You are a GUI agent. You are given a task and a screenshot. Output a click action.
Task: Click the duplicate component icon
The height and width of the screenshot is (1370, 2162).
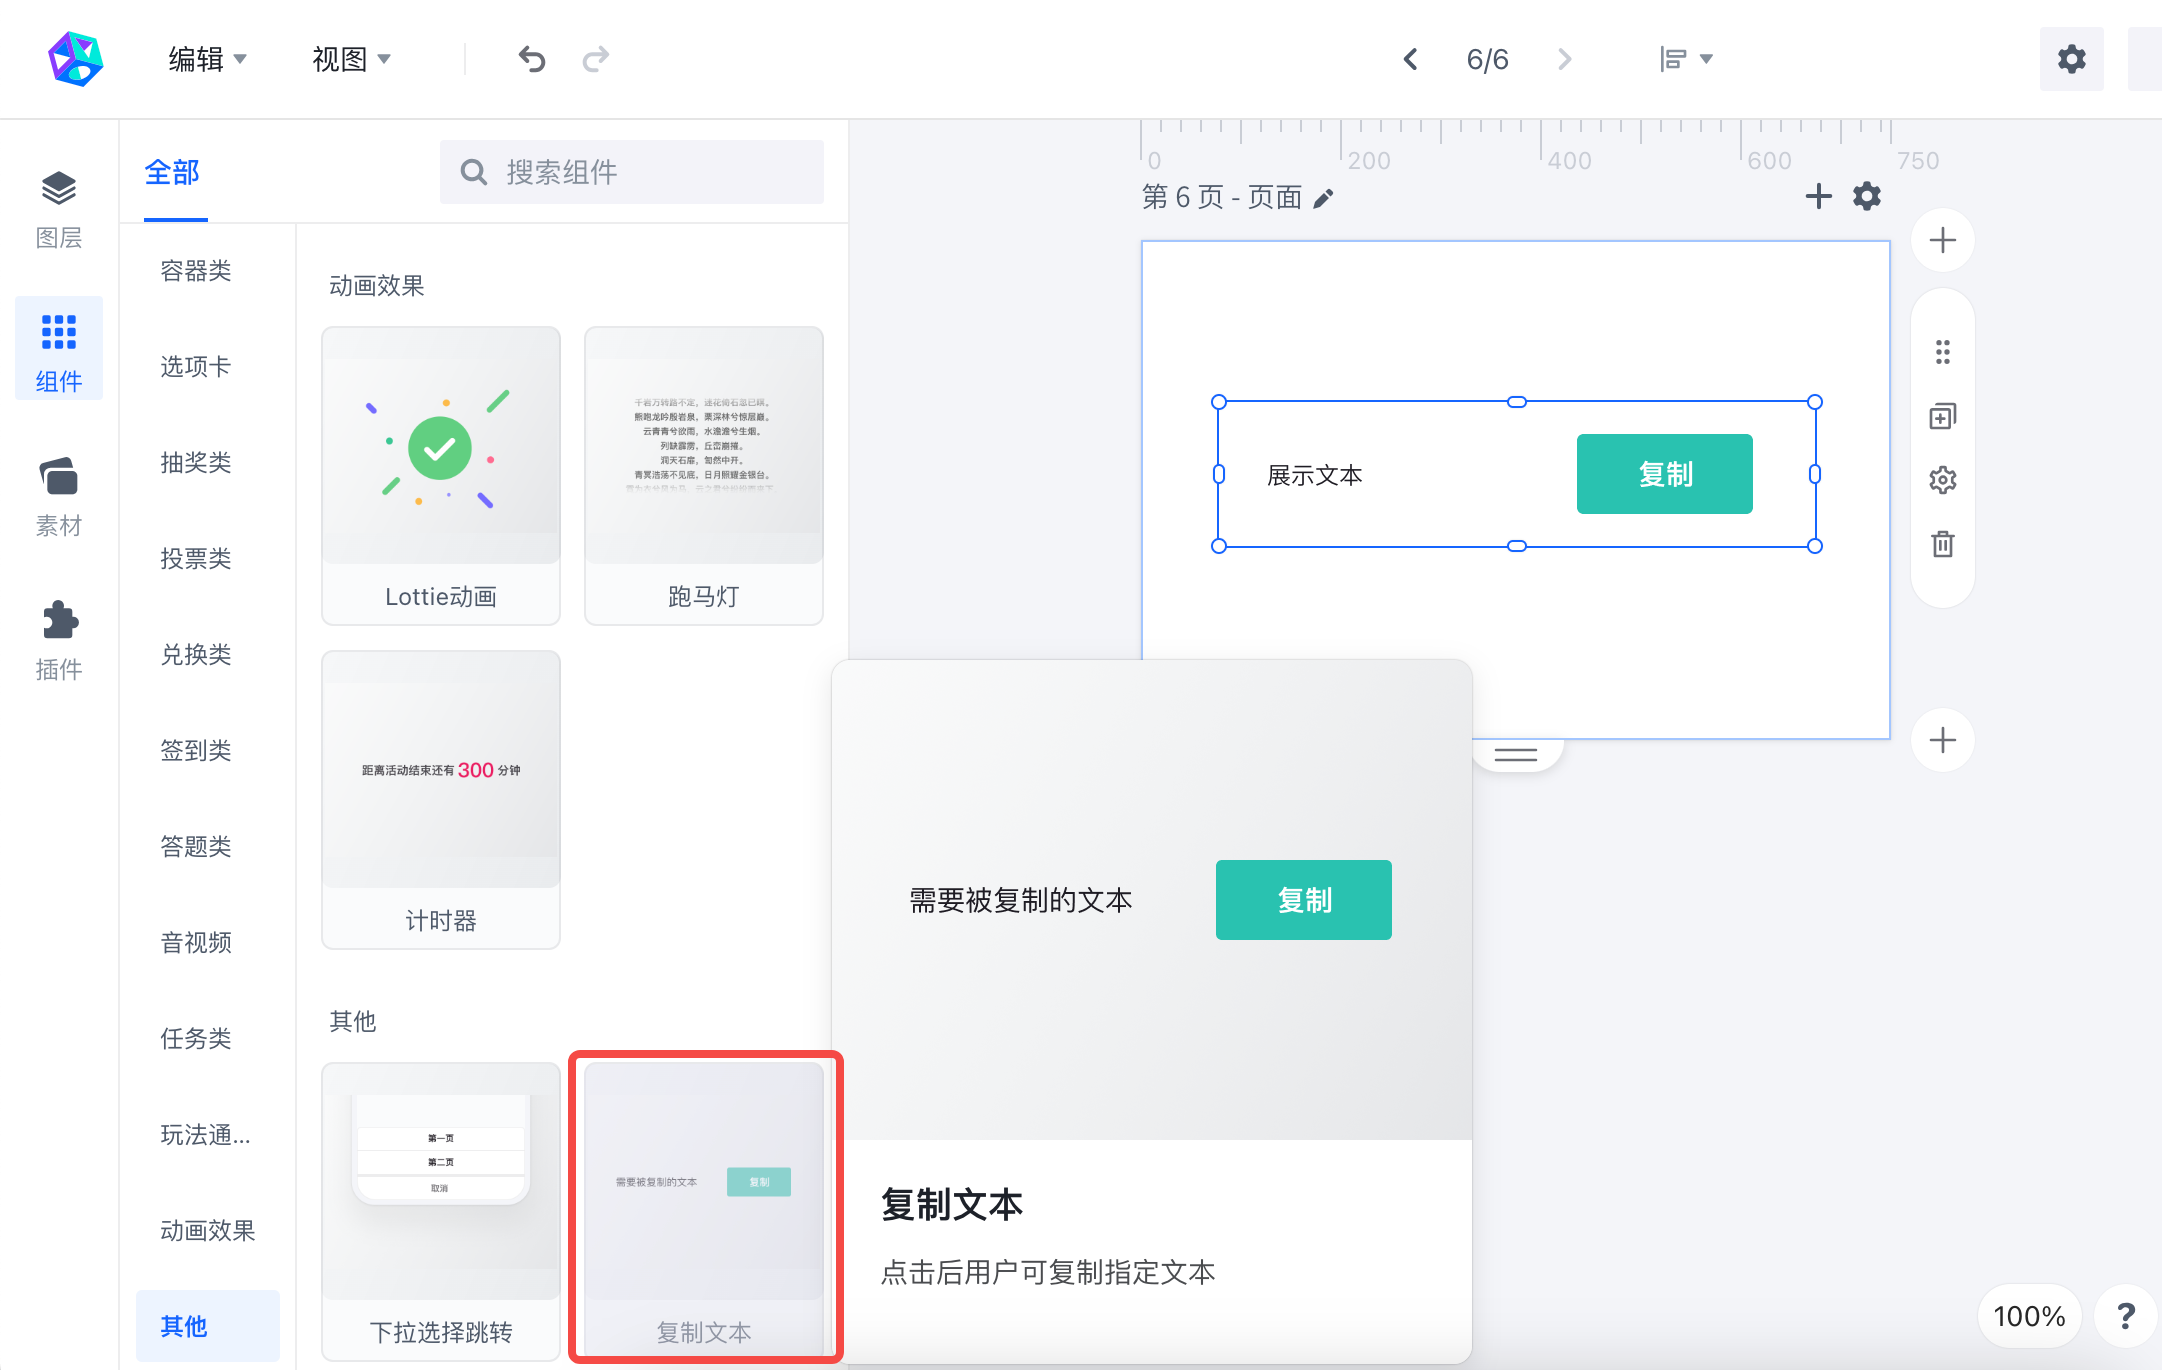click(1942, 416)
